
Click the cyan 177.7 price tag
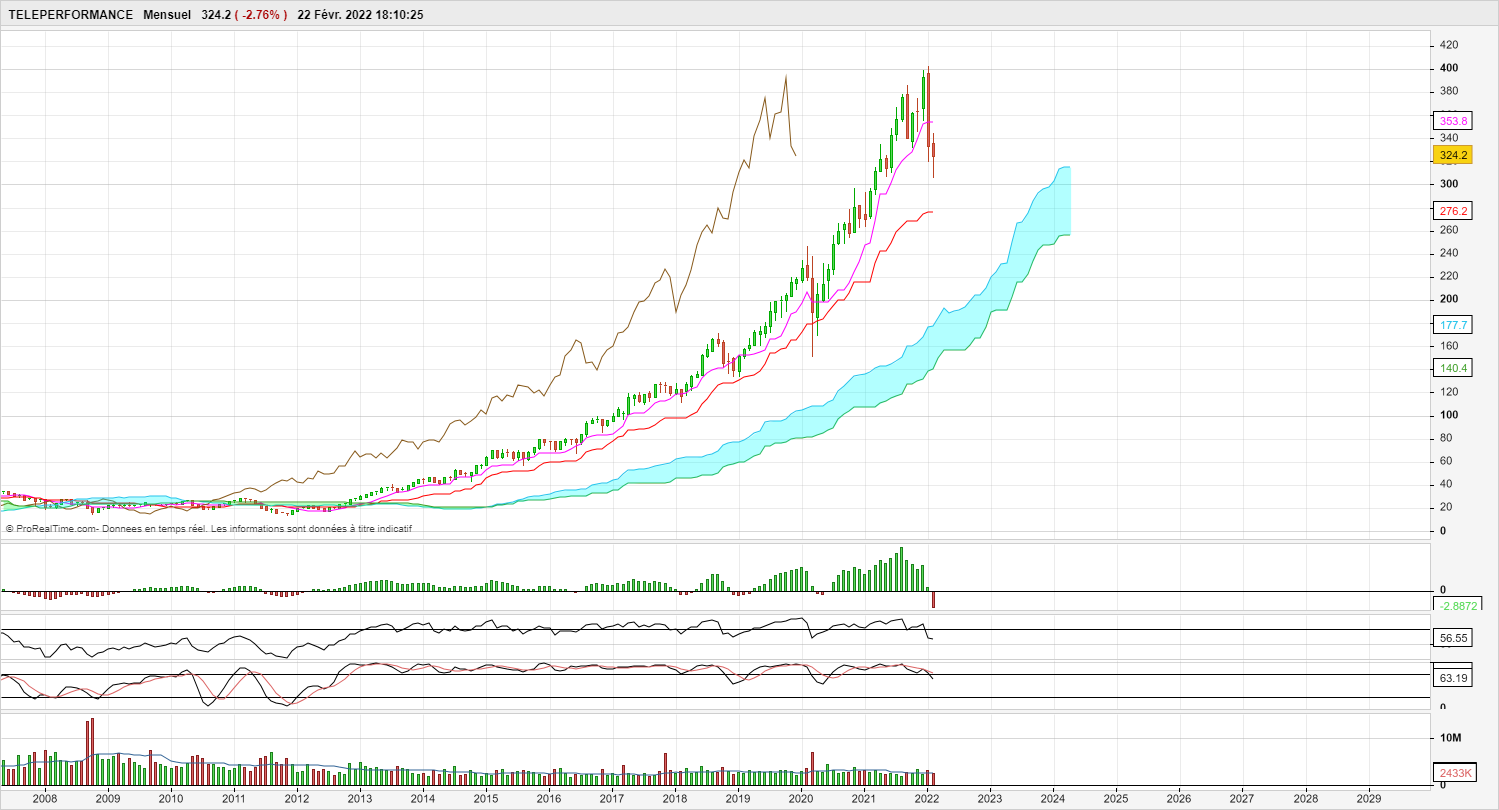1453,325
